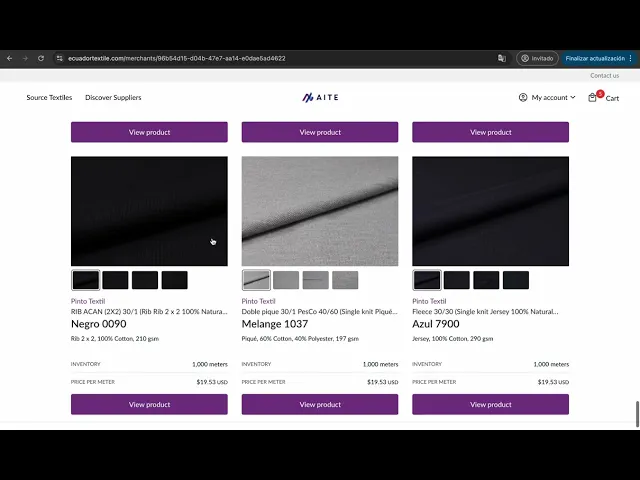640x480 pixels.
Task: Select second thumbnail under Melange 1037 image
Action: [x=286, y=280]
